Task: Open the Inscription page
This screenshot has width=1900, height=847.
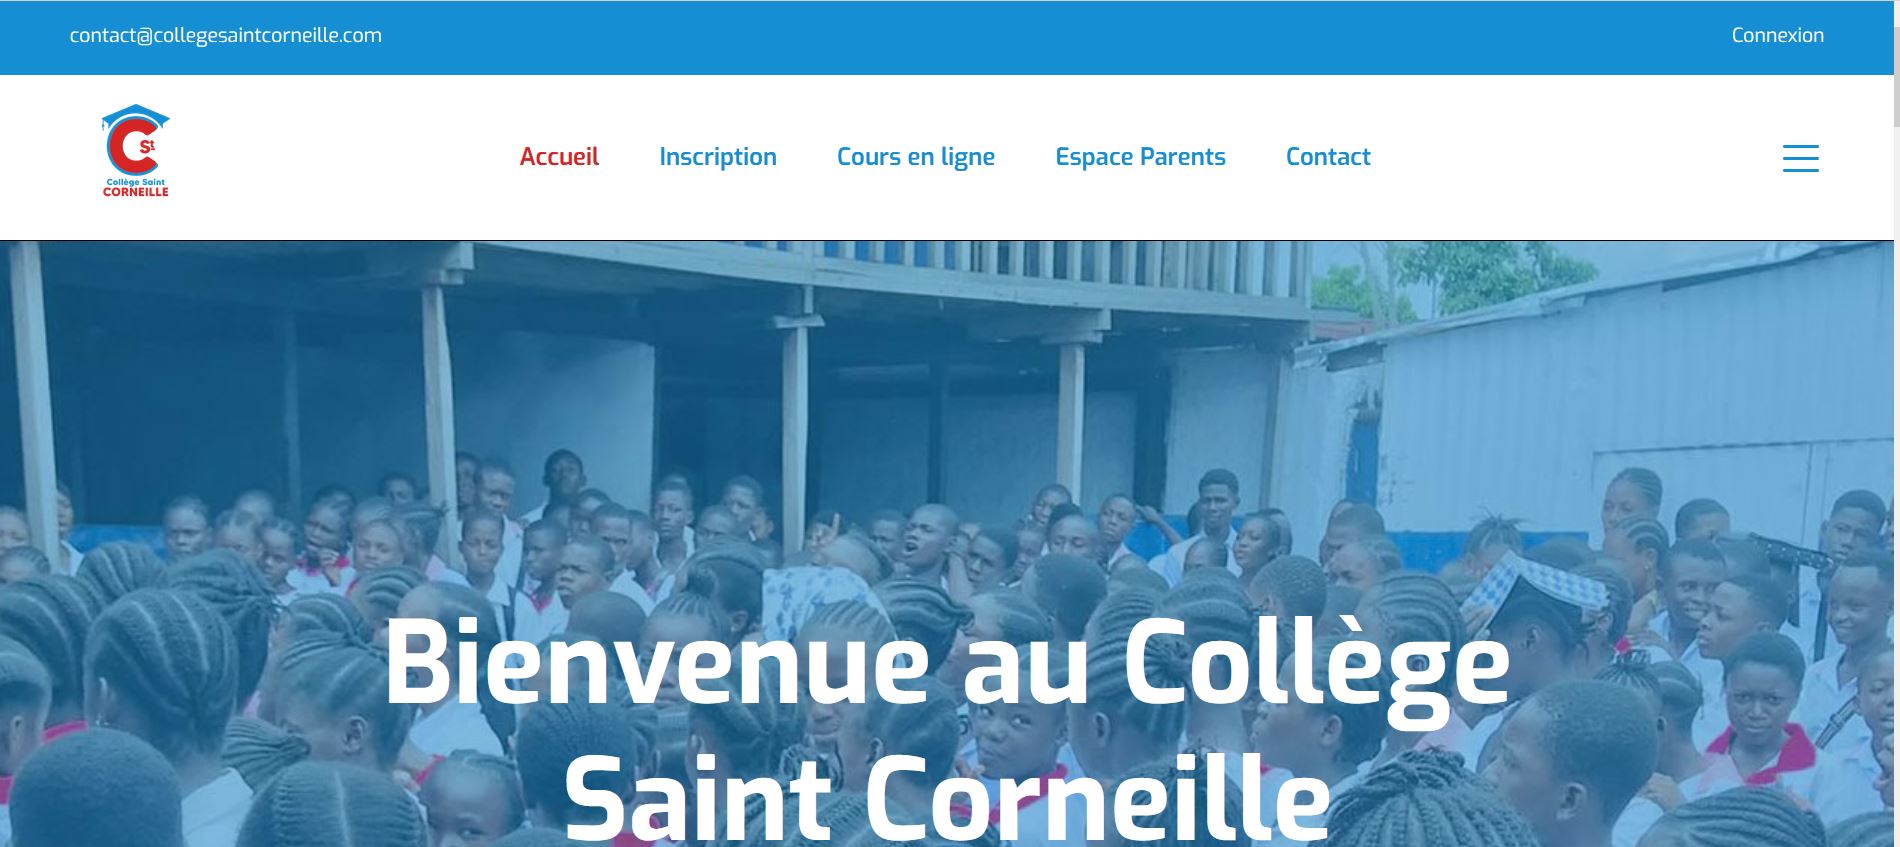Action: [718, 157]
